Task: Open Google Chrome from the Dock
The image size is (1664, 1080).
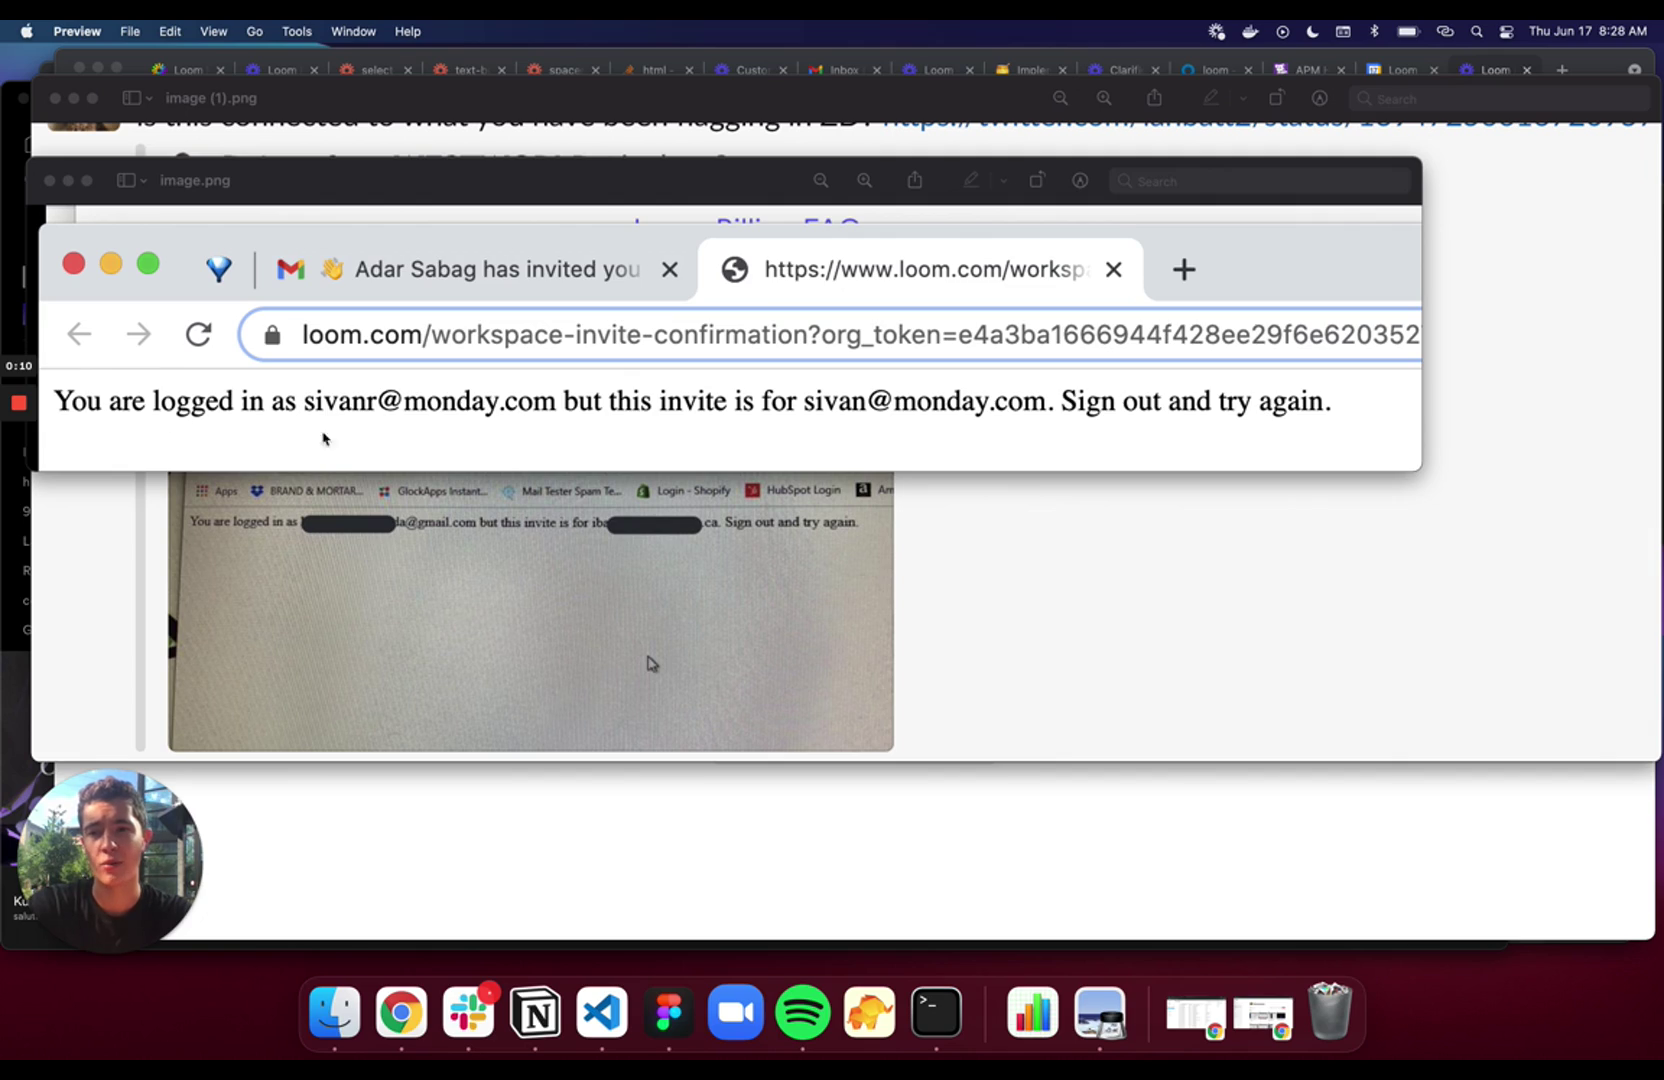Action: (401, 1013)
